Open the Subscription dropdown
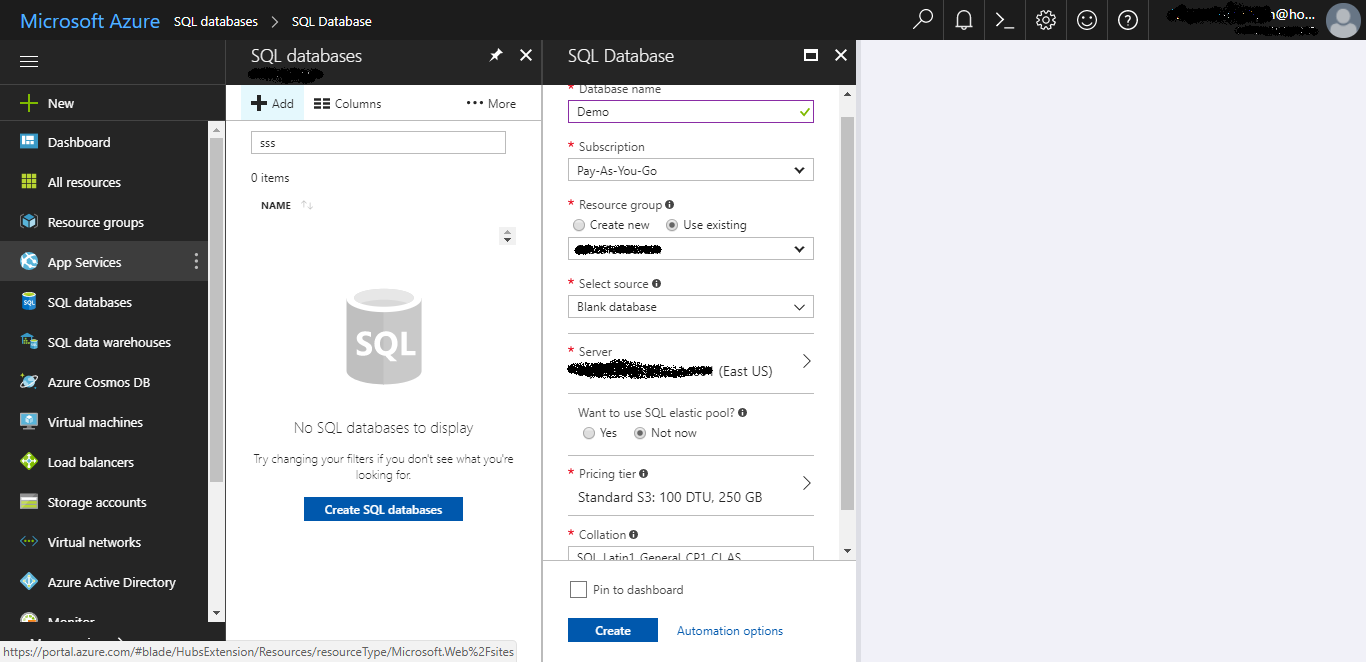 (690, 169)
